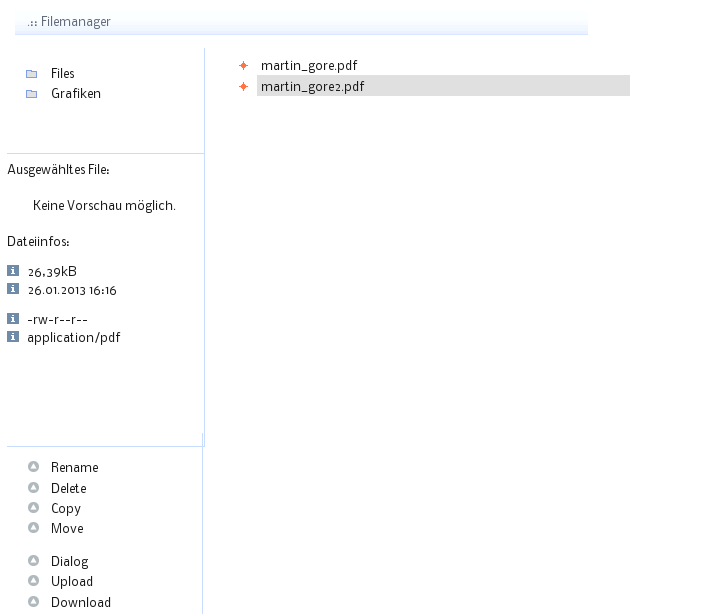Move the selected file
The image size is (717, 616).
tap(67, 528)
